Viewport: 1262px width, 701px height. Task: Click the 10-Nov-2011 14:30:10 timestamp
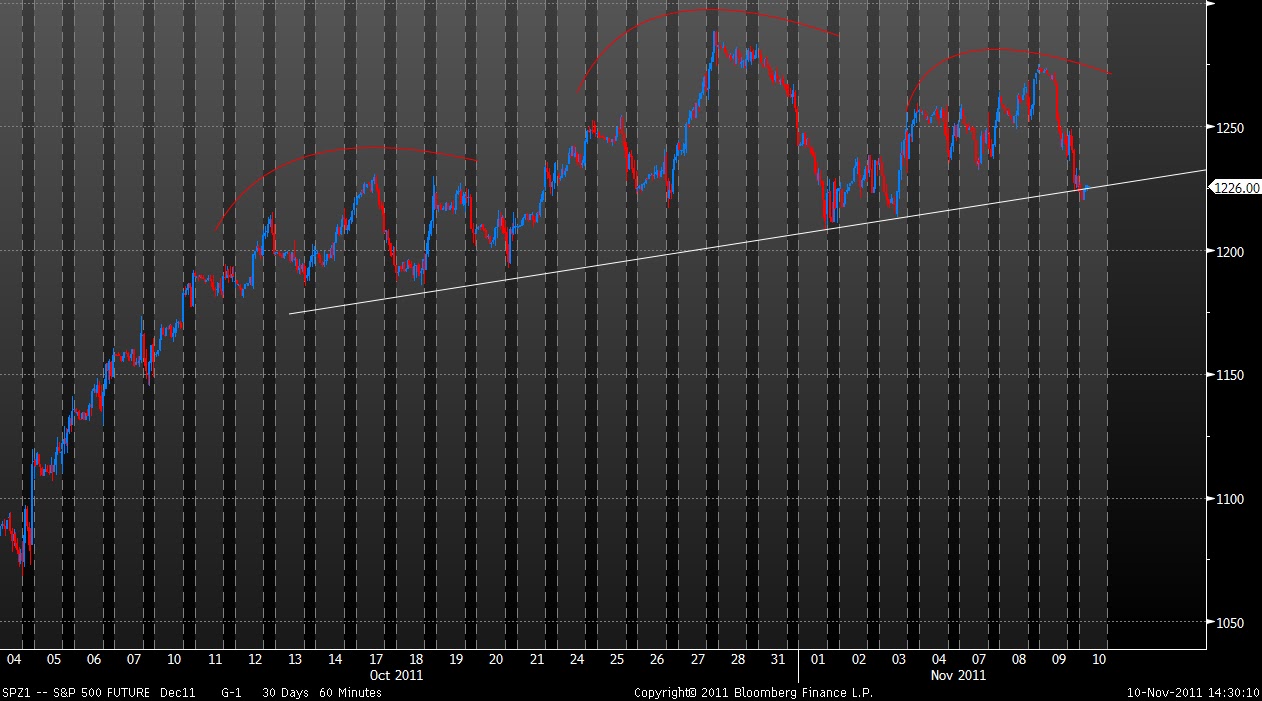pos(1192,692)
